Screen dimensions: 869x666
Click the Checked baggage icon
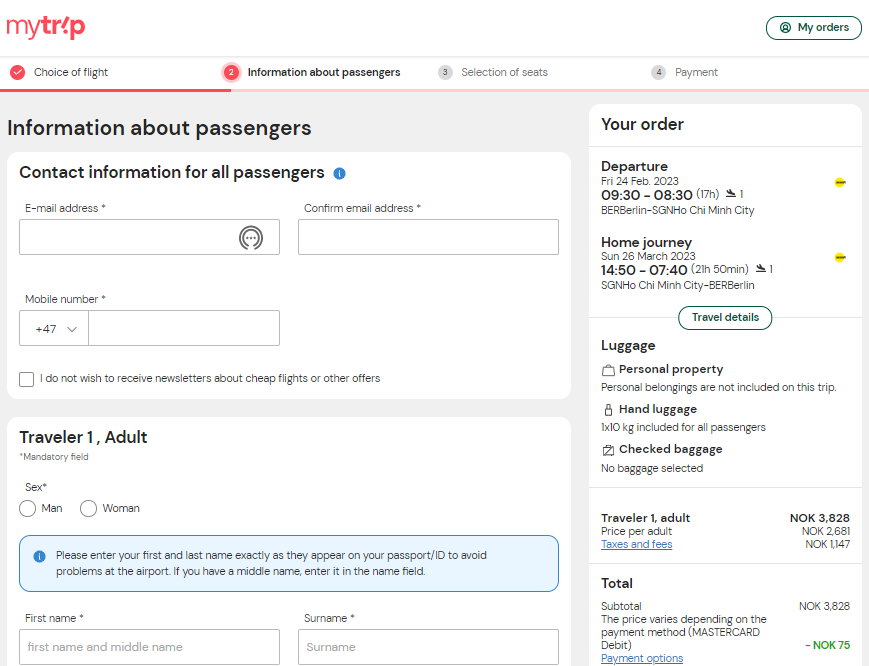point(608,450)
